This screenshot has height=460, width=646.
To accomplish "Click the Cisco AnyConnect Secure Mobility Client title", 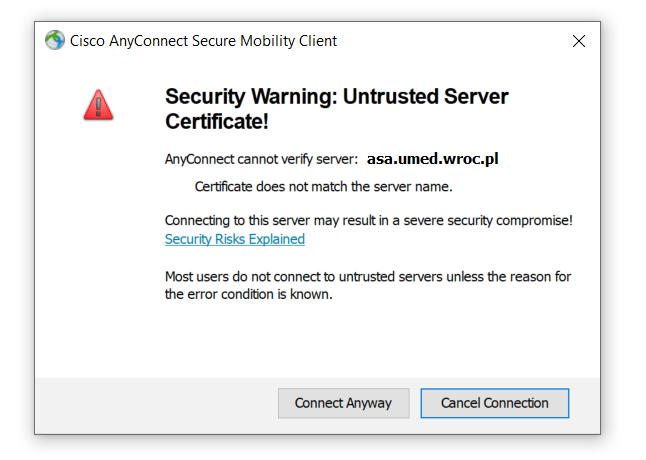I will pyautogui.click(x=203, y=41).
